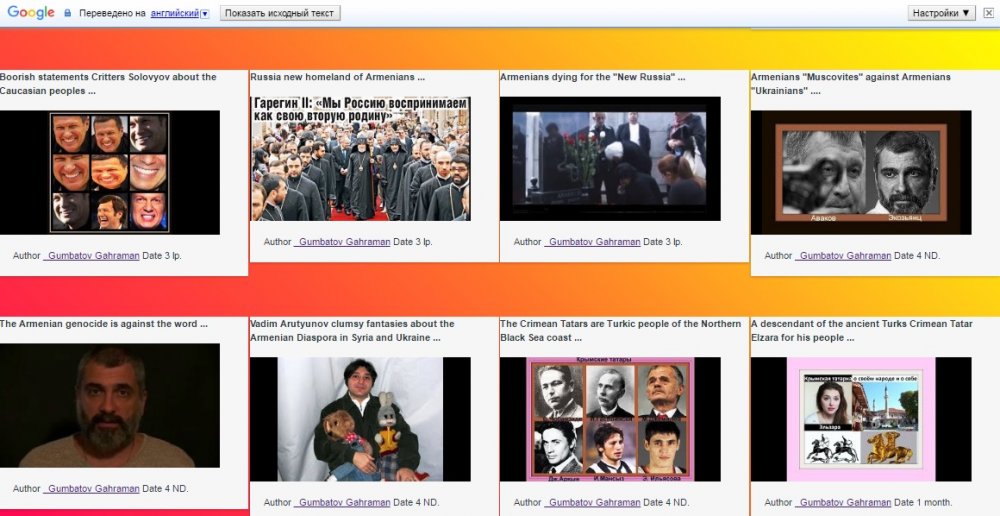Close the Google translate bar
The image size is (1000, 516).
point(988,13)
